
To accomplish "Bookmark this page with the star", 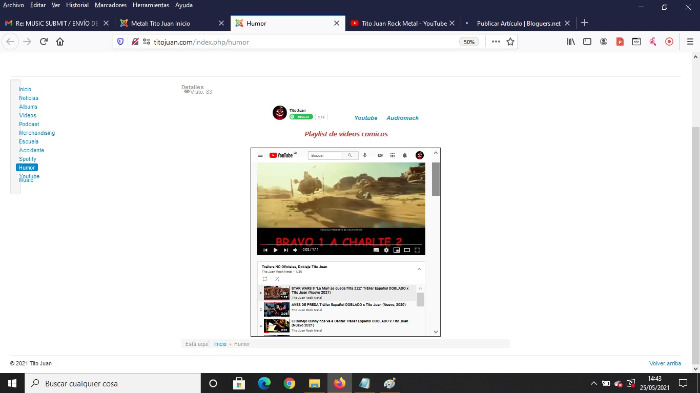I will 510,42.
